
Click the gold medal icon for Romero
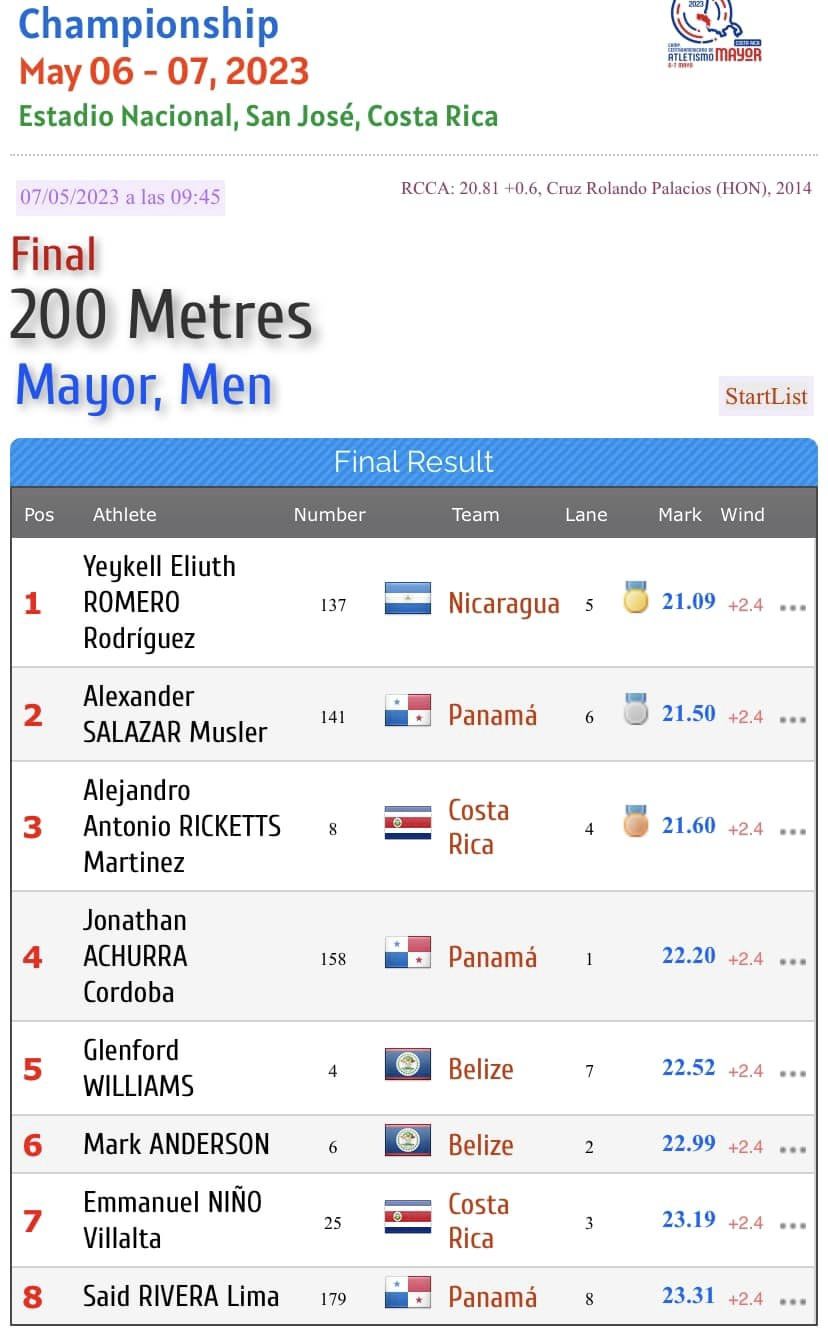pyautogui.click(x=636, y=597)
